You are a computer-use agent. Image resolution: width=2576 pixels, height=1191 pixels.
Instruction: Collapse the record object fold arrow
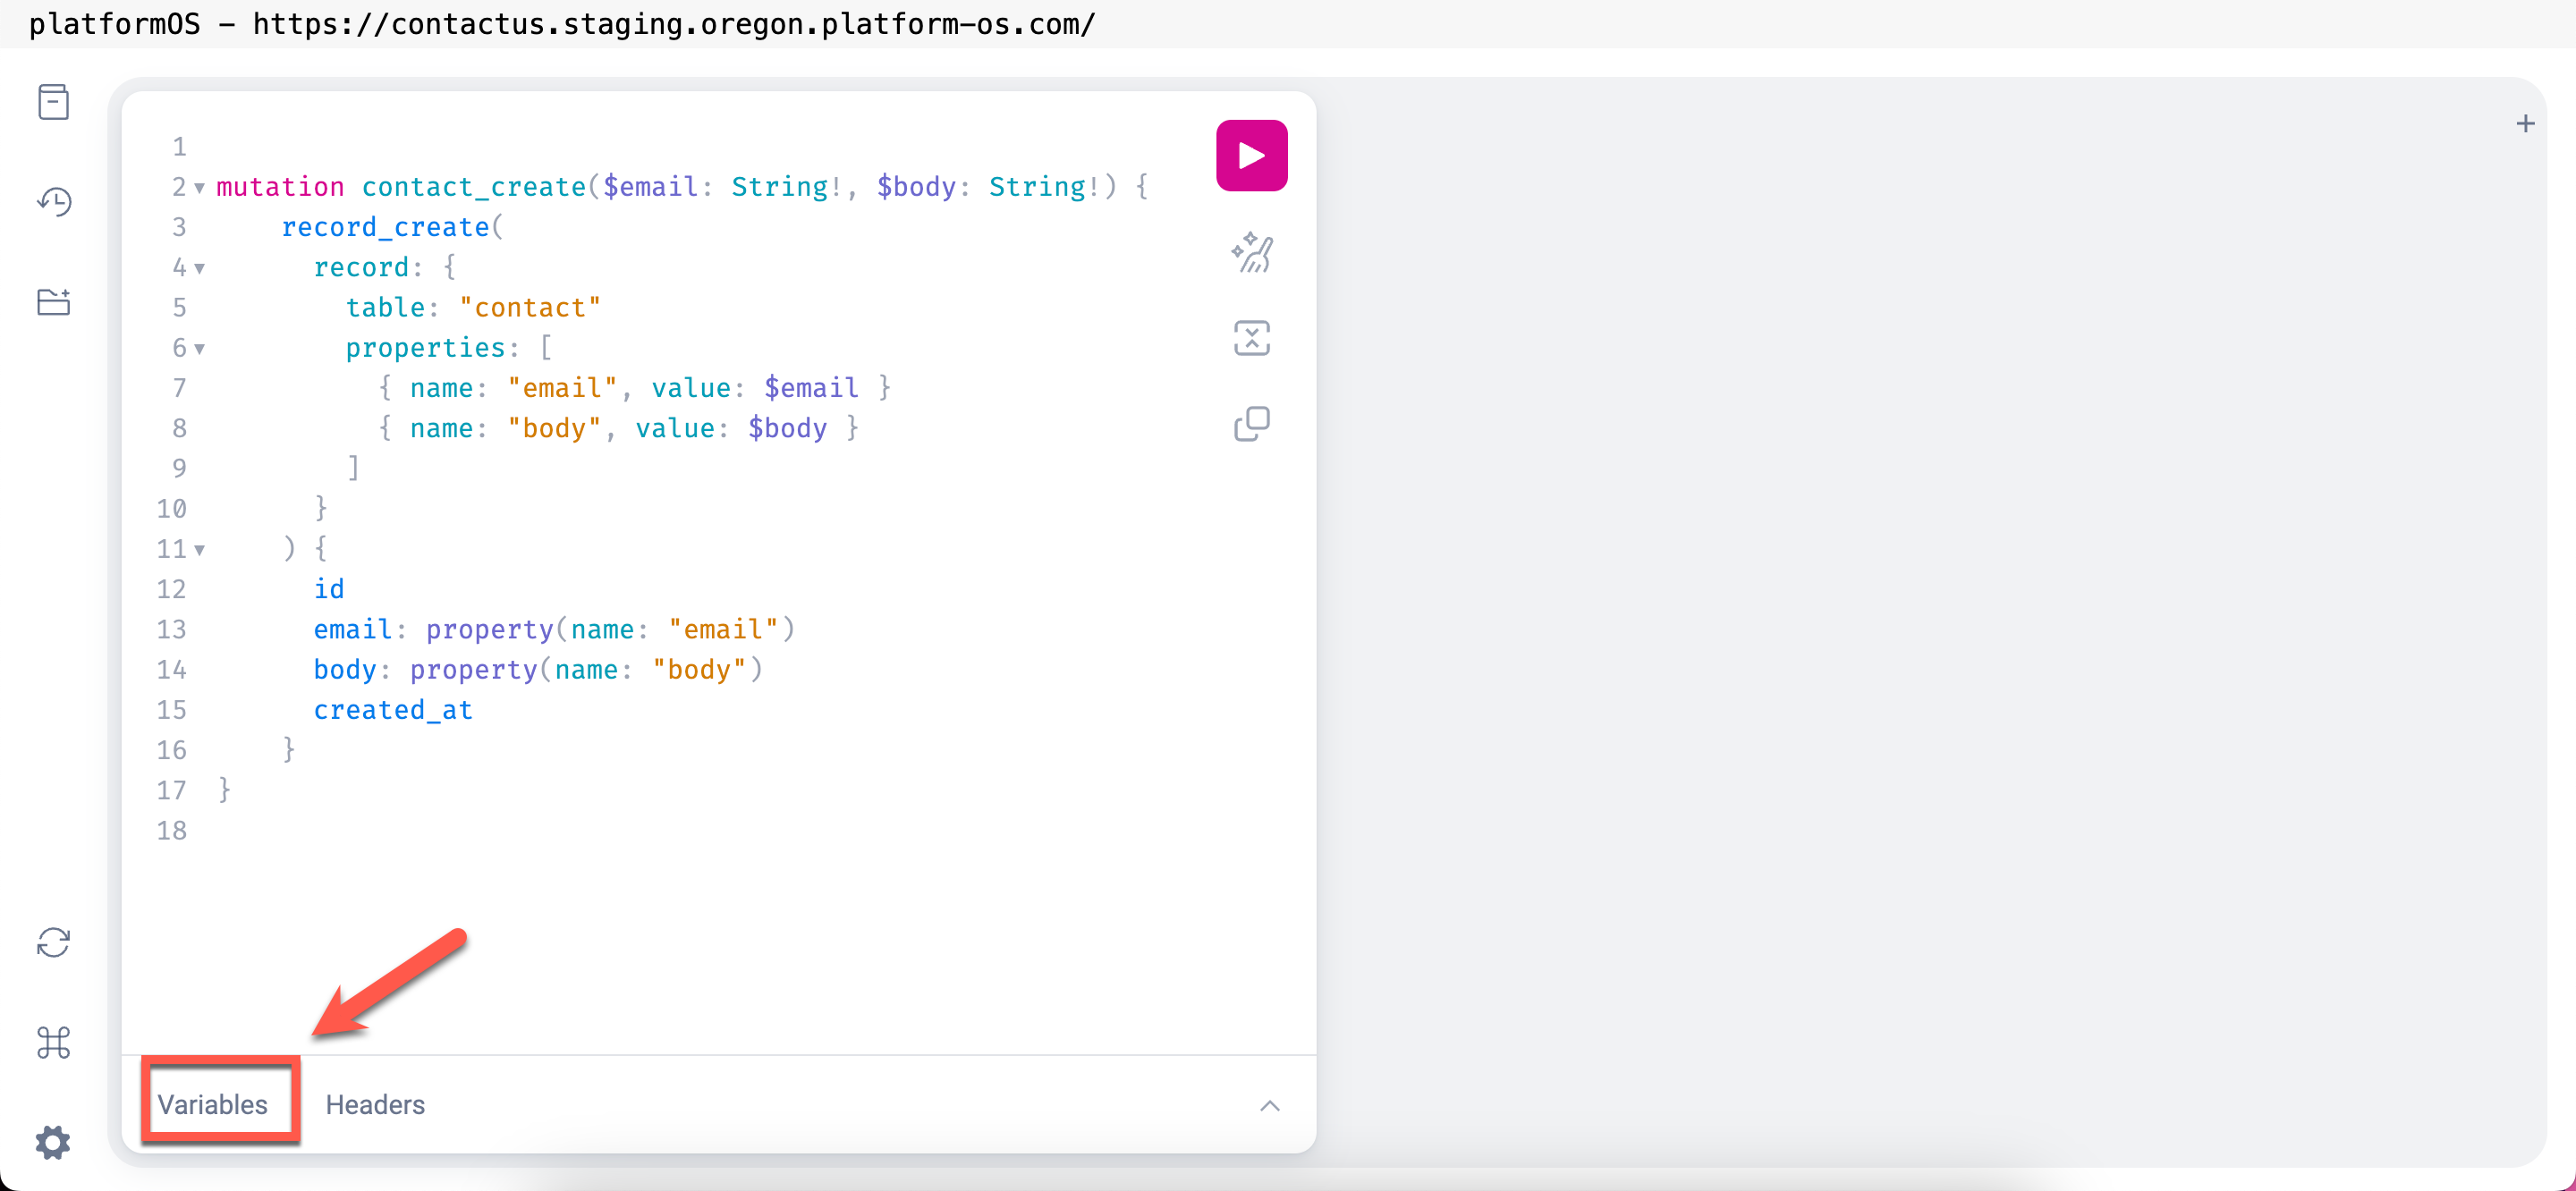click(199, 269)
